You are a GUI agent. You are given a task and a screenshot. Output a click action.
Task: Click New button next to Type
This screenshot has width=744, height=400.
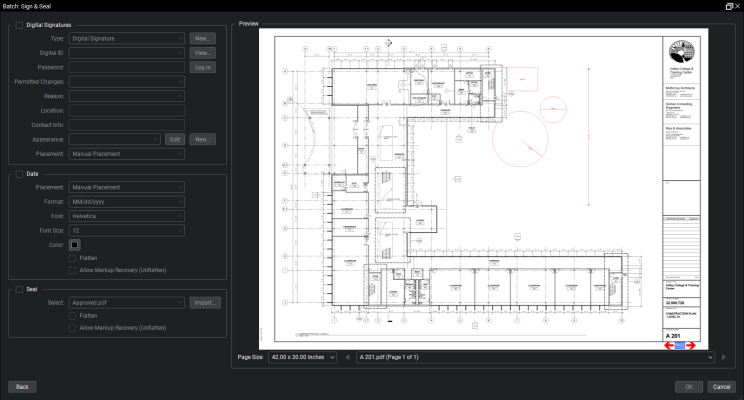[x=203, y=38]
